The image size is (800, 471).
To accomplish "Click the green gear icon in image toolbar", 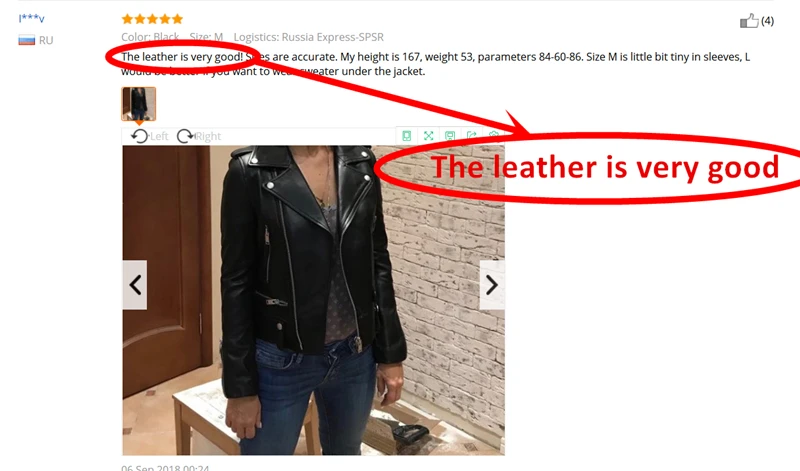I will point(493,136).
